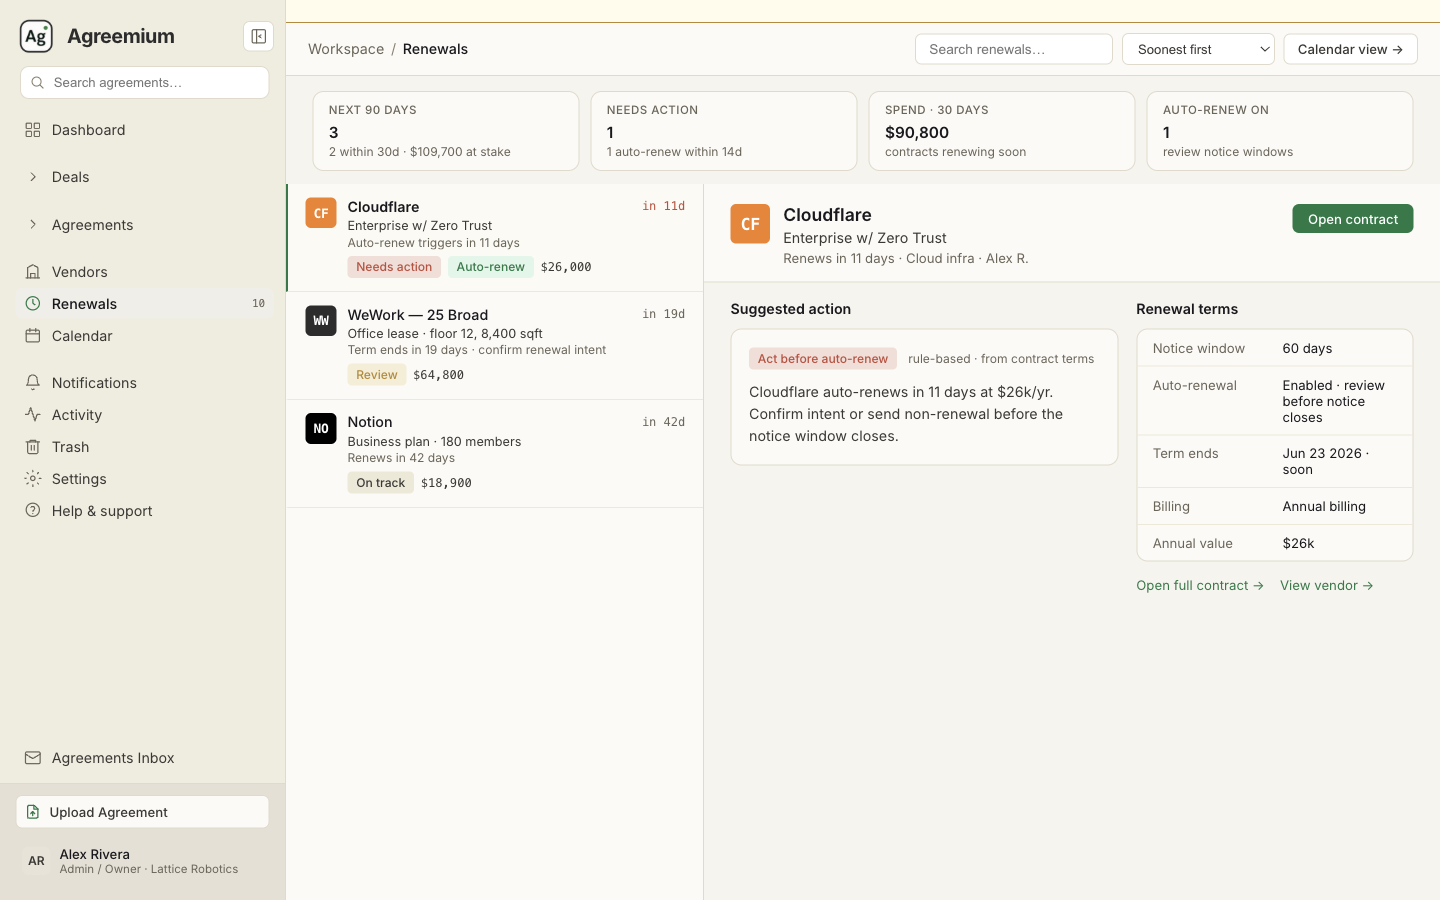The height and width of the screenshot is (900, 1440).
Task: Click the Notifications bell icon
Action: tap(33, 383)
